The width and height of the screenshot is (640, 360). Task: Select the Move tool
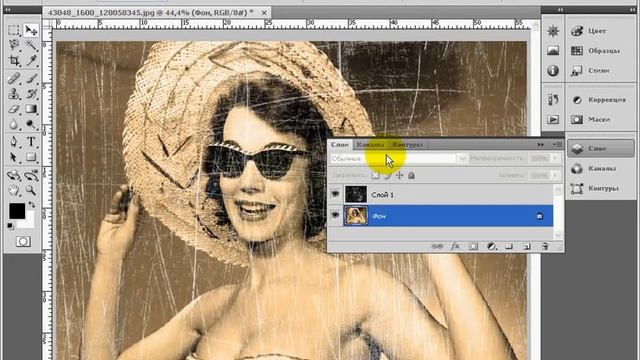31,30
